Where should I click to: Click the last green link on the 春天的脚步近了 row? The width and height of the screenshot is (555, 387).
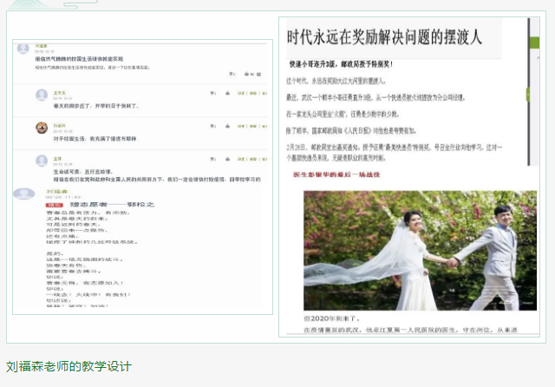point(264,93)
